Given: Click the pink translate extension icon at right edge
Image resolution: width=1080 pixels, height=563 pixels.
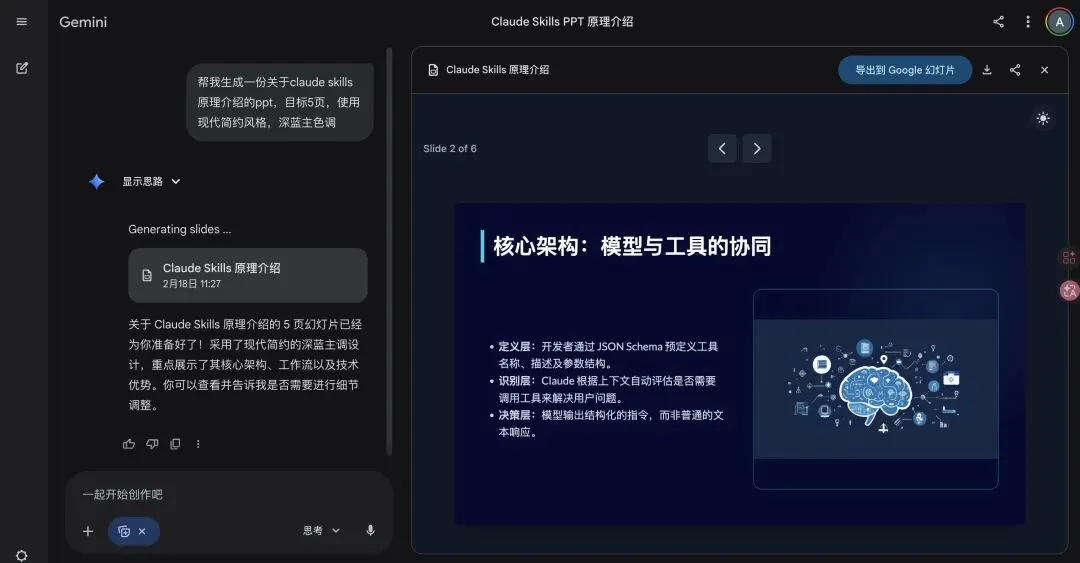Looking at the screenshot, I should (1070, 291).
